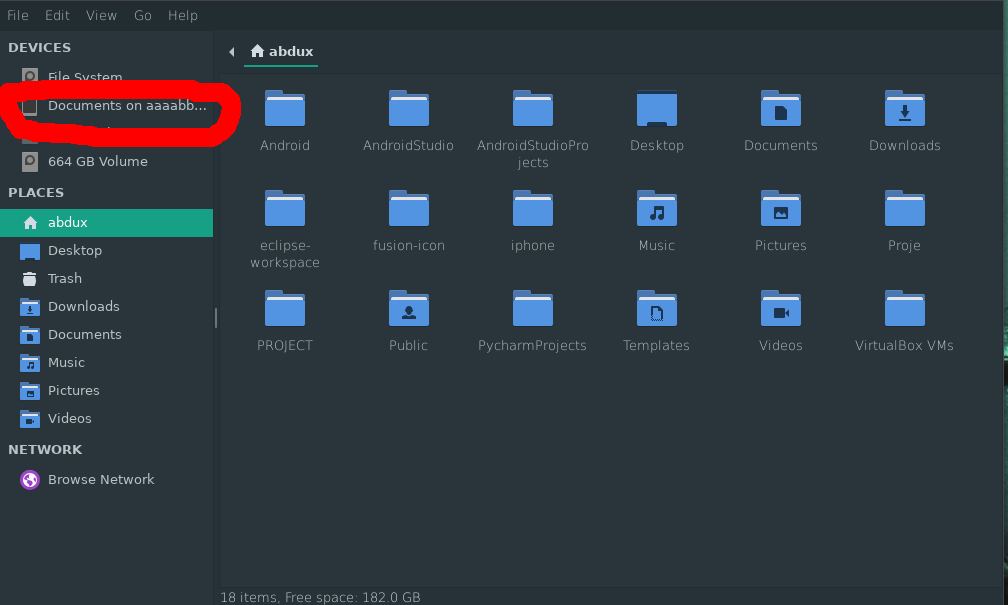Click the 'Templates' folder name label
Image resolution: width=1008 pixels, height=605 pixels.
click(656, 345)
